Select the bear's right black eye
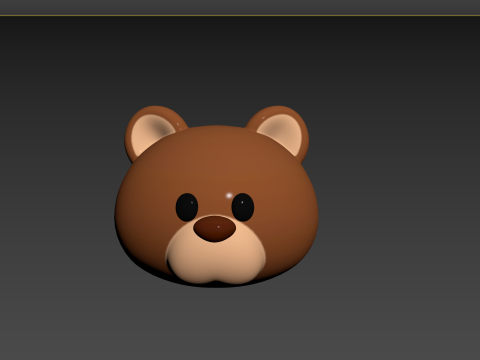This screenshot has height=360, width=480. (243, 207)
